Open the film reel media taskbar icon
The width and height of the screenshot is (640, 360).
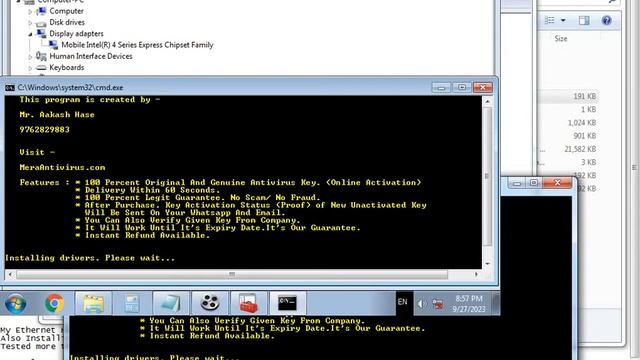click(x=209, y=304)
